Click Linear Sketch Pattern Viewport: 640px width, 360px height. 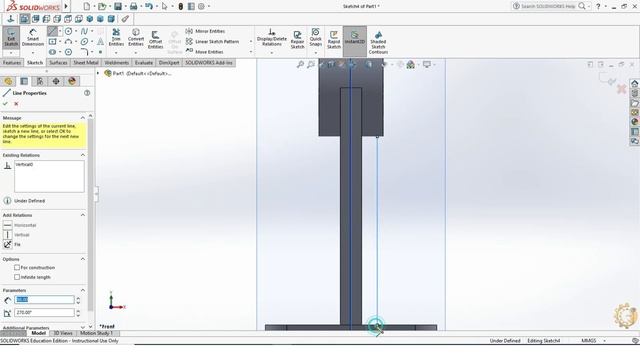coord(213,42)
